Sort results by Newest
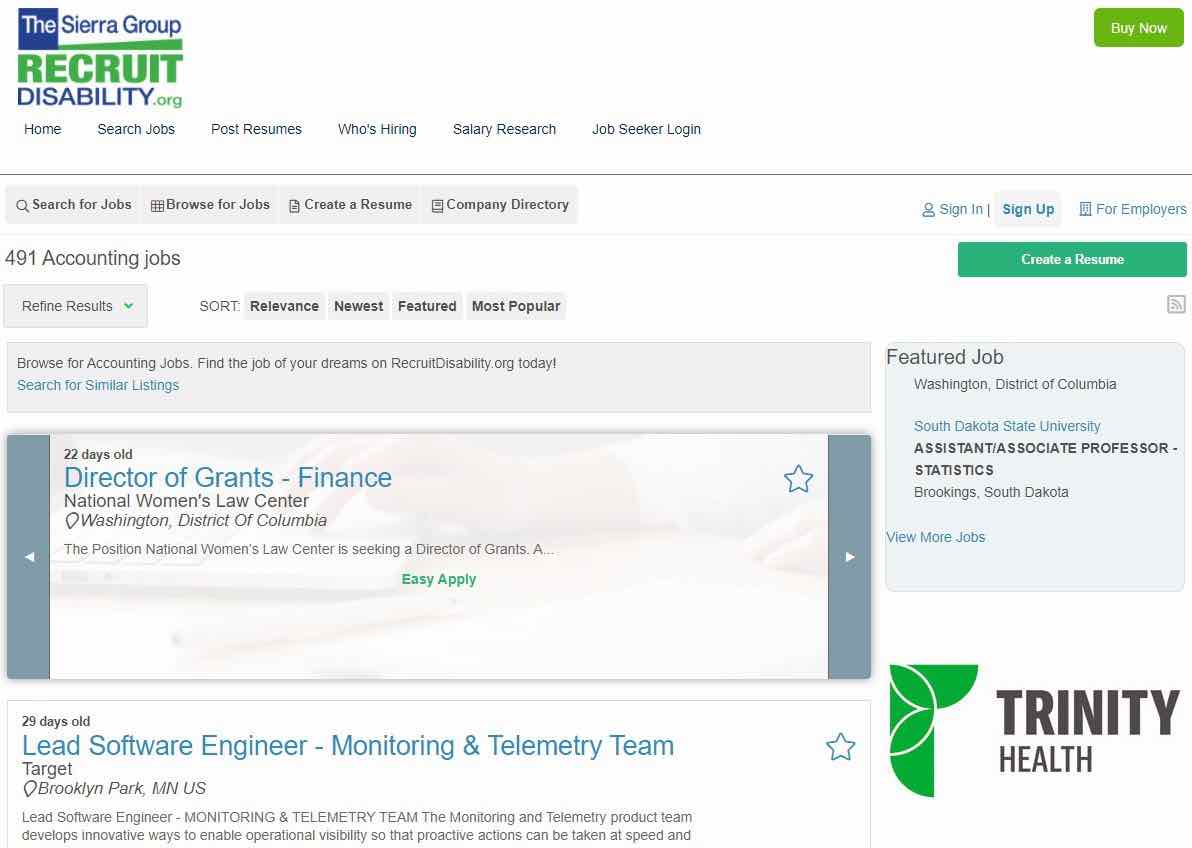The height and width of the screenshot is (848, 1192). tap(358, 306)
